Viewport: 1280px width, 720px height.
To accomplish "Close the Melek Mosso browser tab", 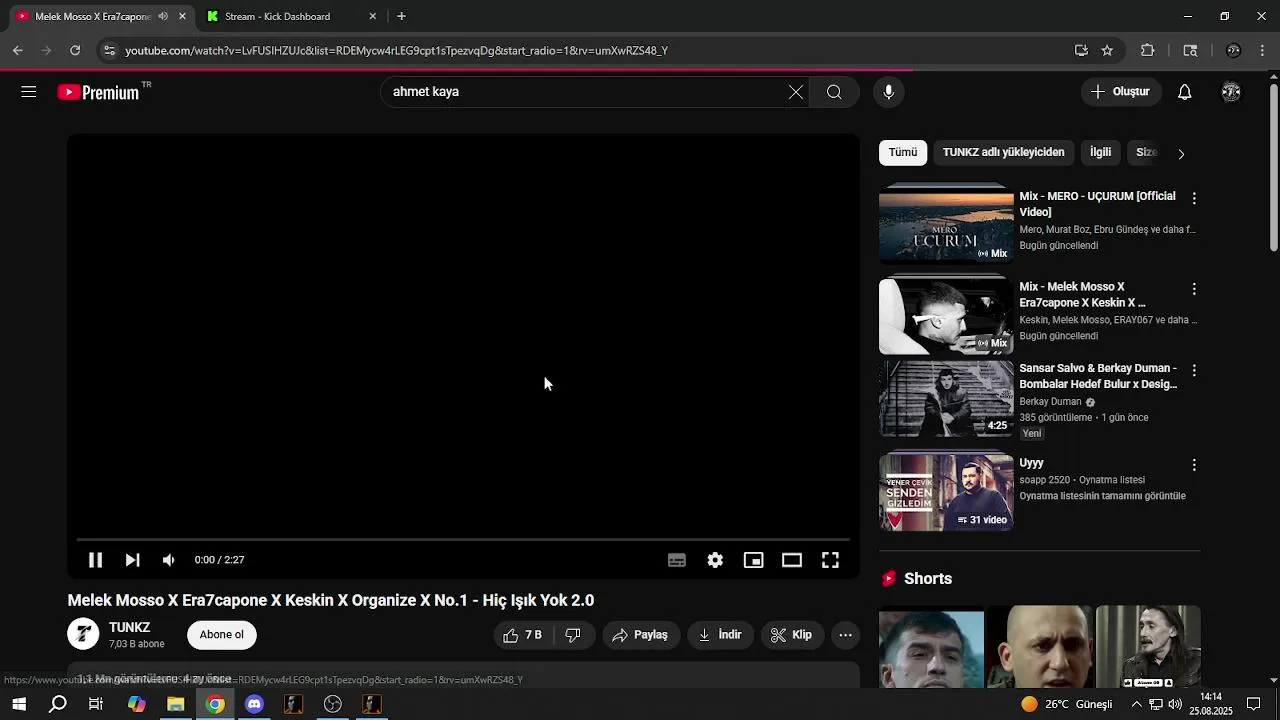I will pos(182,16).
